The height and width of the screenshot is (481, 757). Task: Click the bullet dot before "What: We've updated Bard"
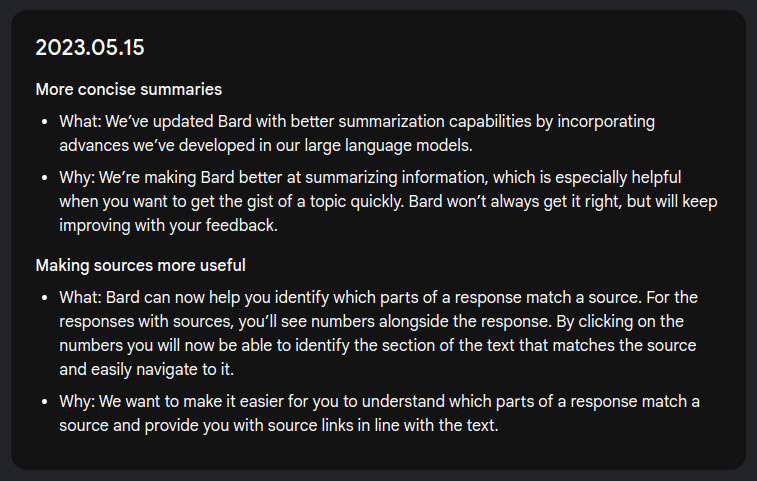[42, 122]
